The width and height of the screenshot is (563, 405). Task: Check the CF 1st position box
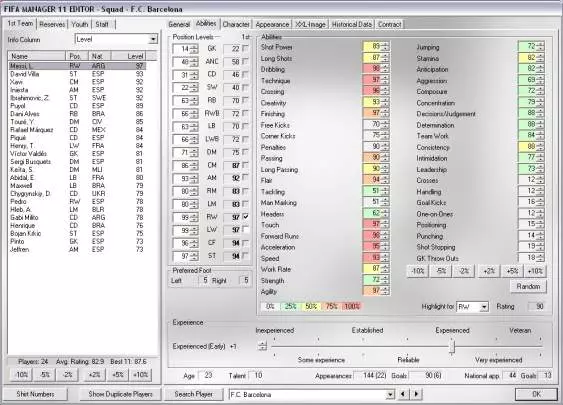point(246,243)
